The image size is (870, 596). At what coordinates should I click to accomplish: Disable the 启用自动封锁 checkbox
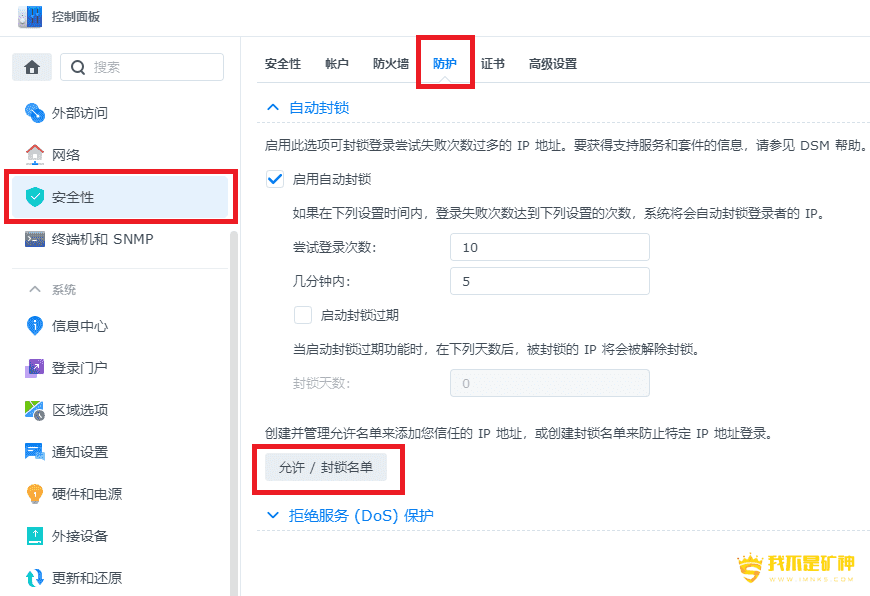274,180
